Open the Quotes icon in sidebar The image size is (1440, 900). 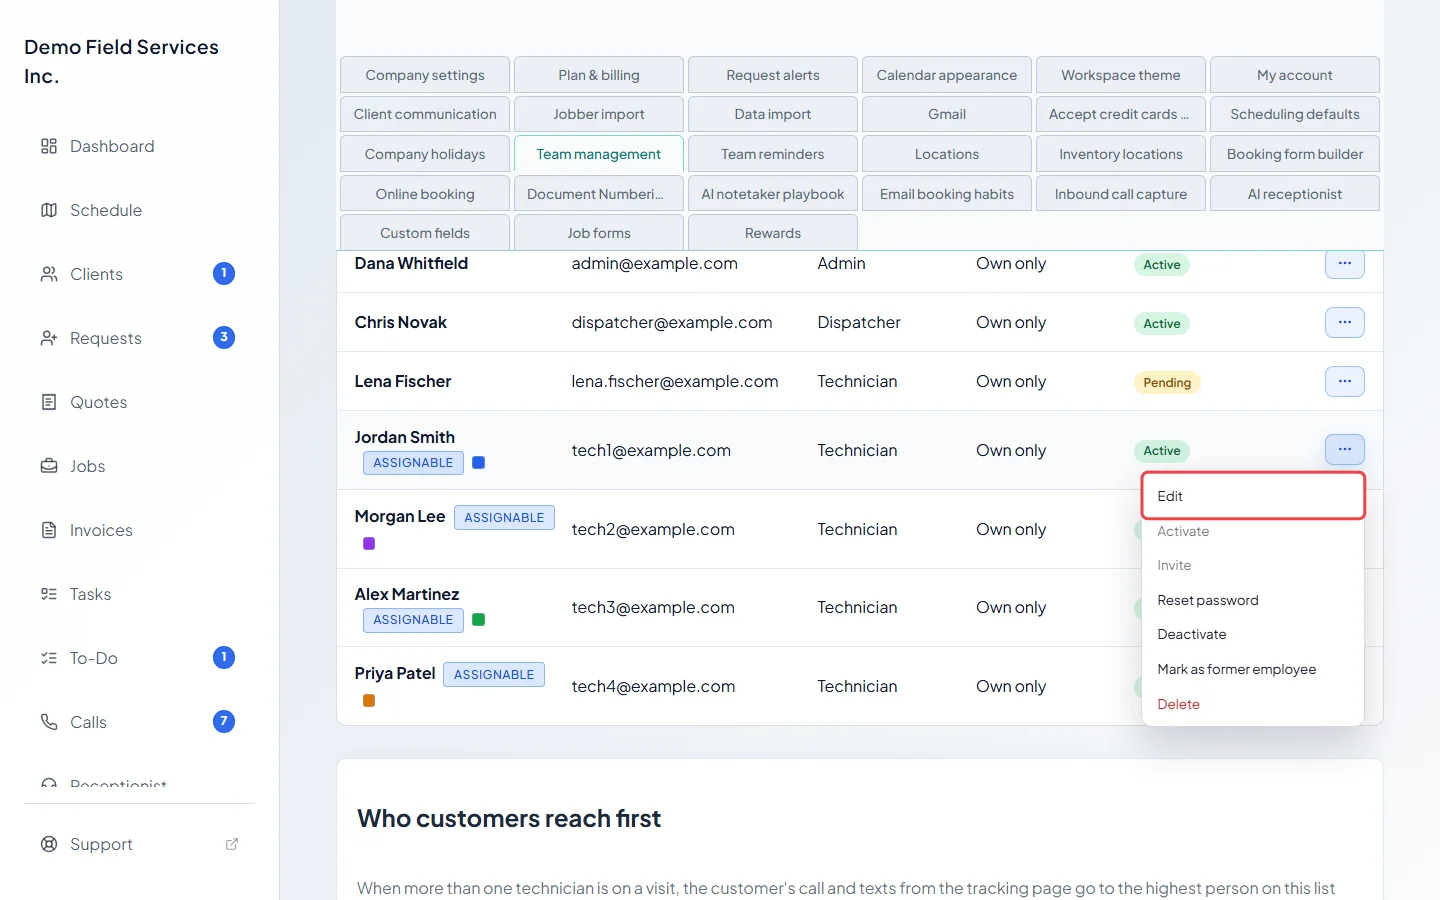click(x=49, y=402)
